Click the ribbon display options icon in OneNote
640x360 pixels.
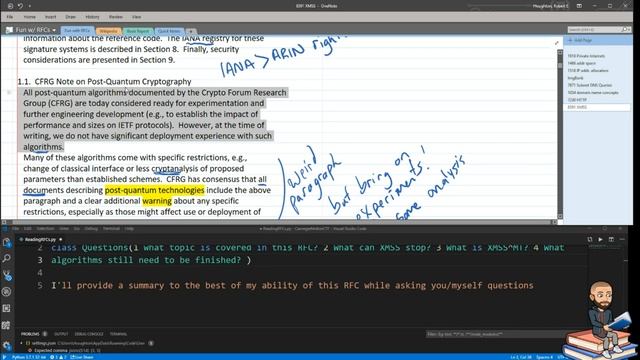pos(579,6)
